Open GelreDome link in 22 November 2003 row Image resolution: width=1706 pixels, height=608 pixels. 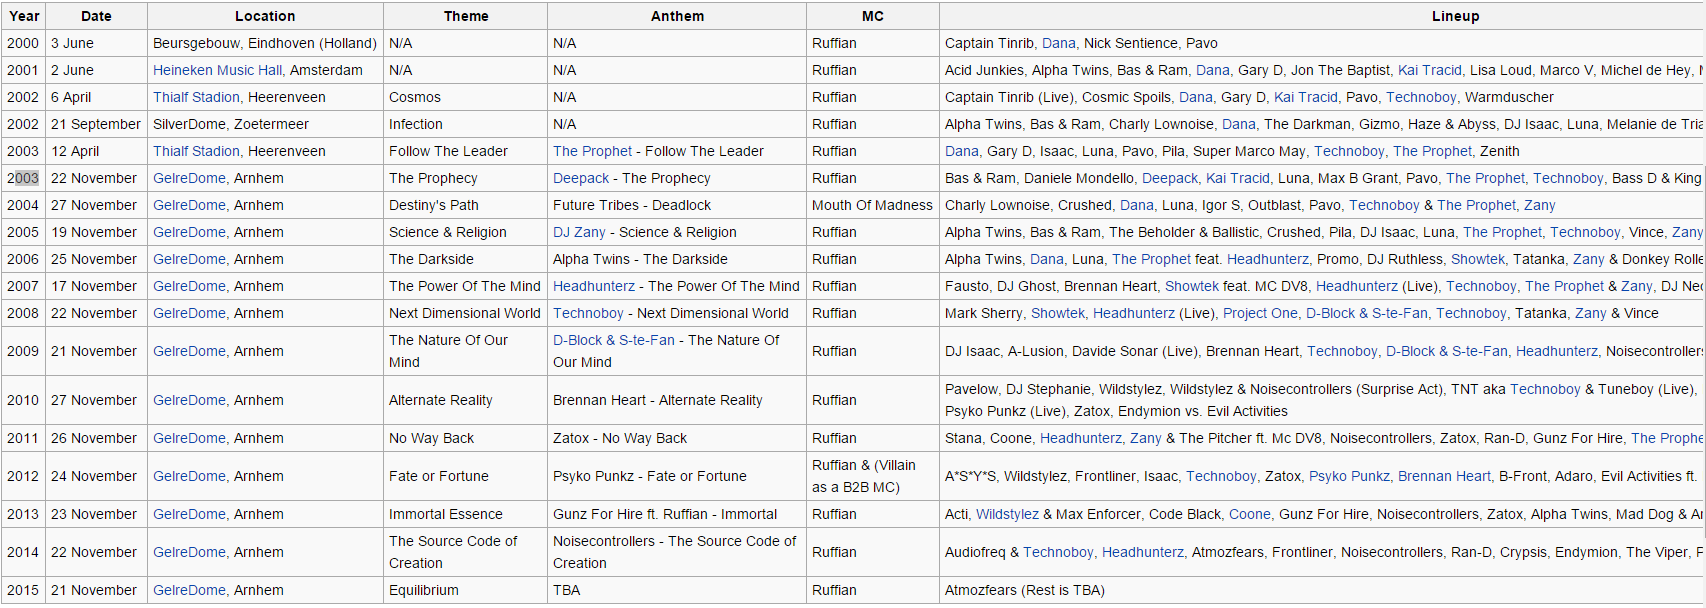coord(189,178)
